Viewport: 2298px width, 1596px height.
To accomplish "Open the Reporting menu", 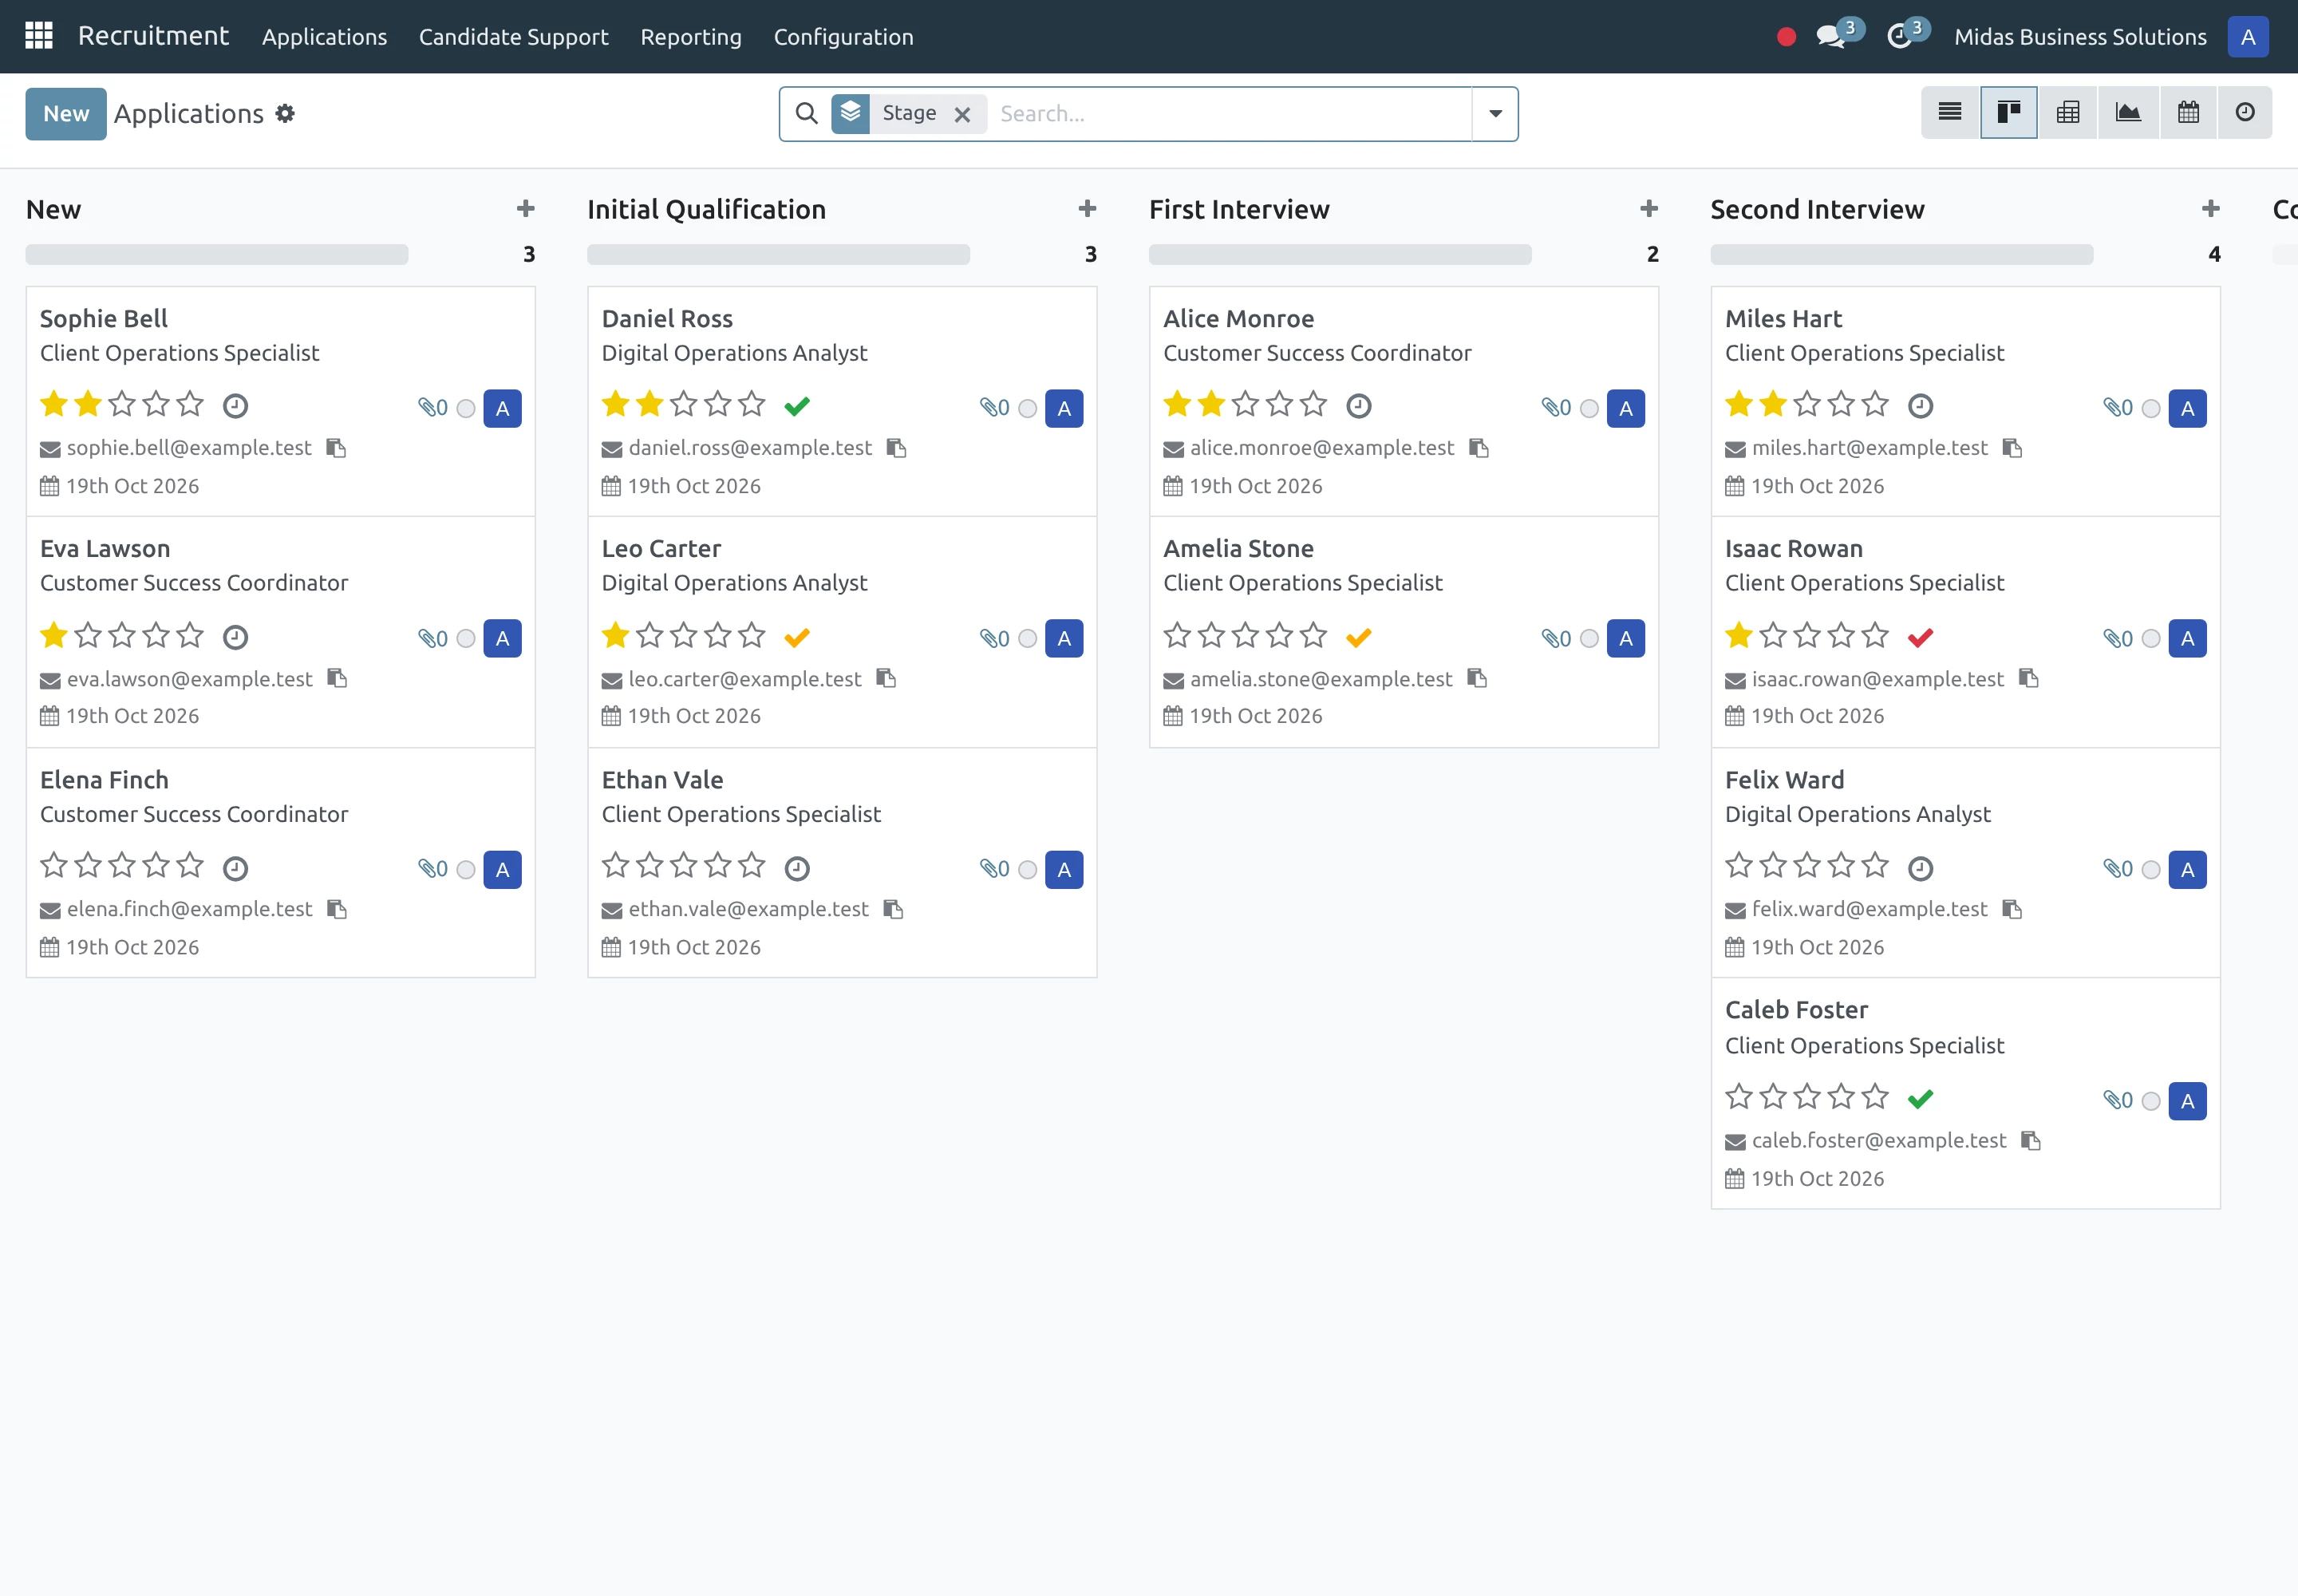I will (x=691, y=37).
